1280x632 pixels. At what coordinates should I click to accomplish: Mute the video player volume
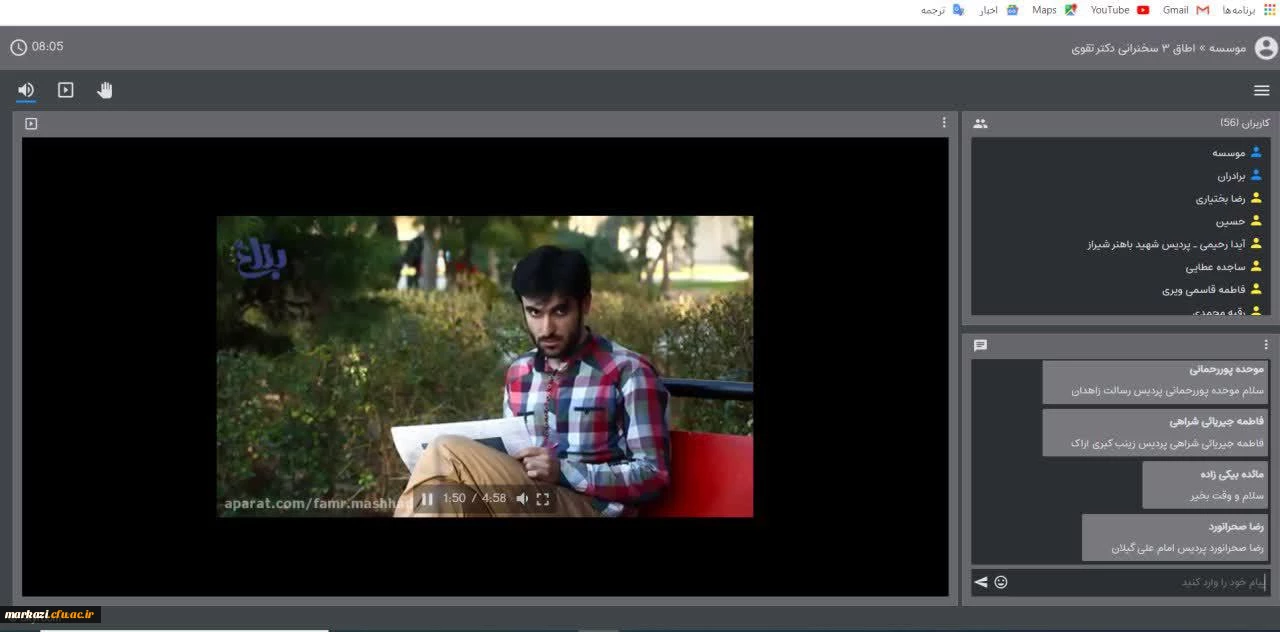[x=522, y=499]
